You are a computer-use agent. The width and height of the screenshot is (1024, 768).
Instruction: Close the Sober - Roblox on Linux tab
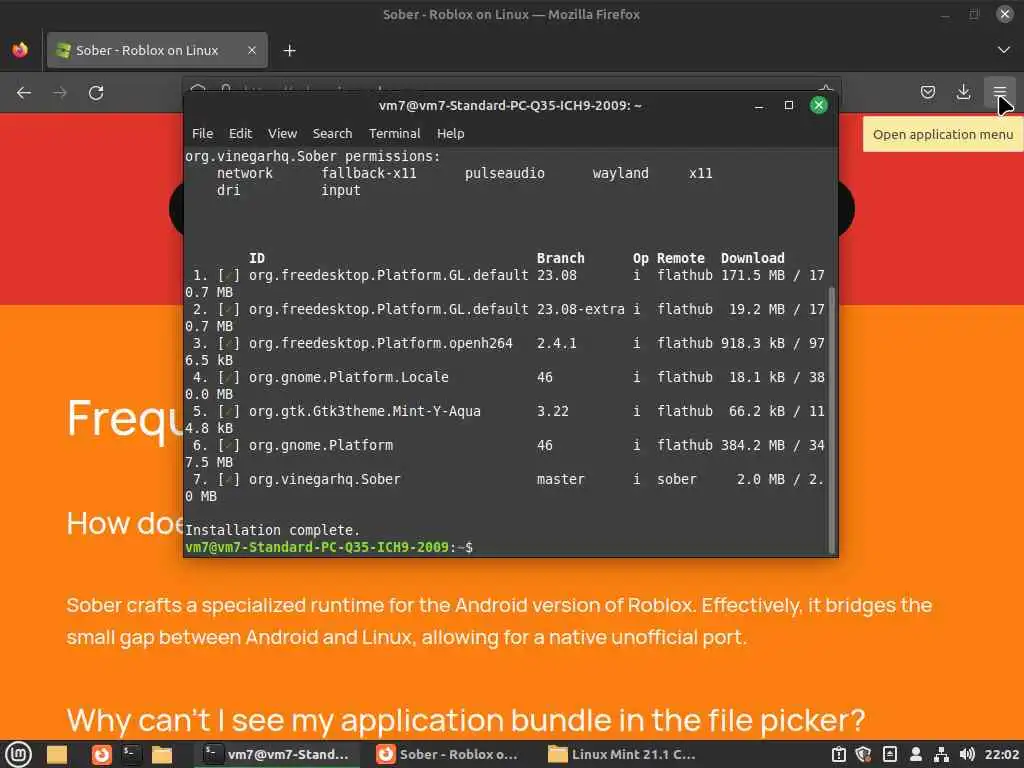pyautogui.click(x=251, y=50)
